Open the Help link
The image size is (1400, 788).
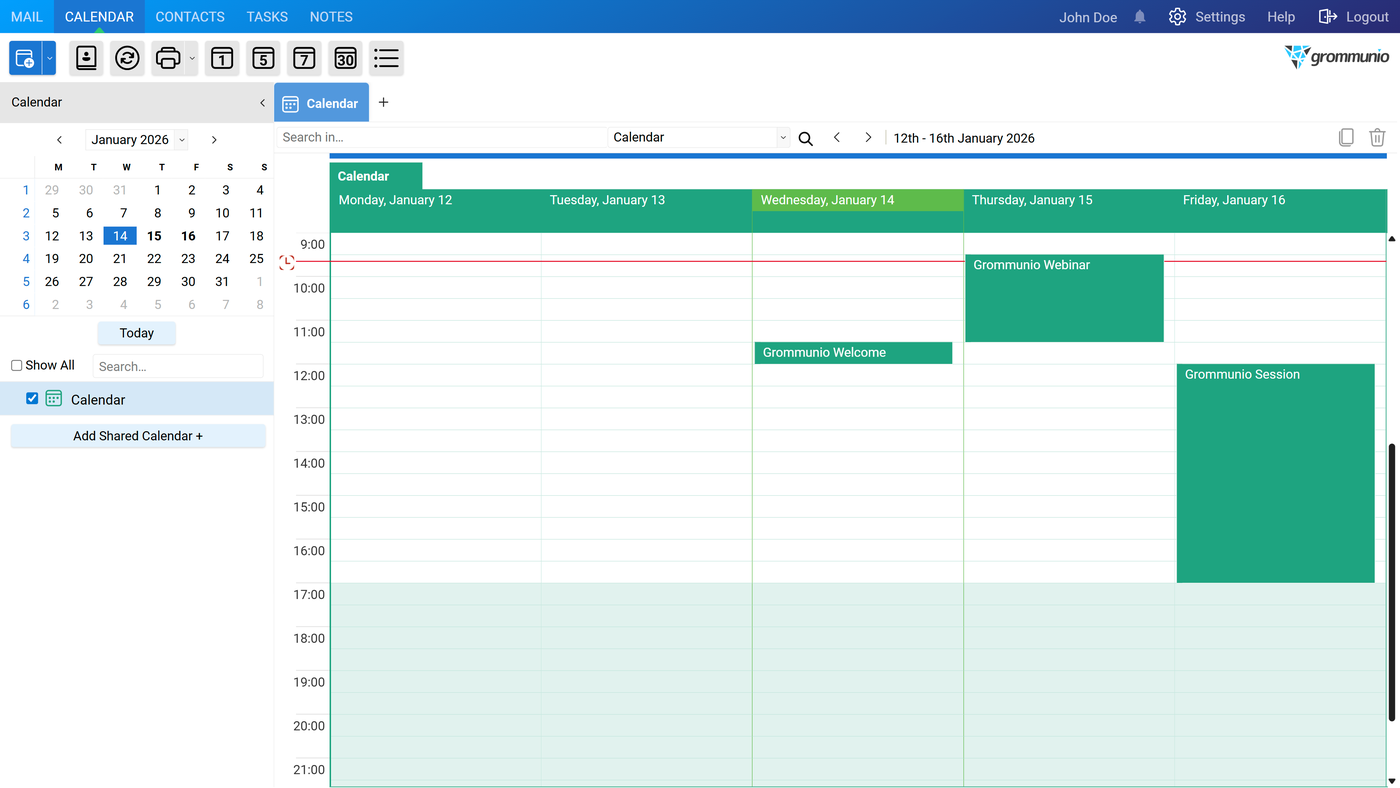1281,17
